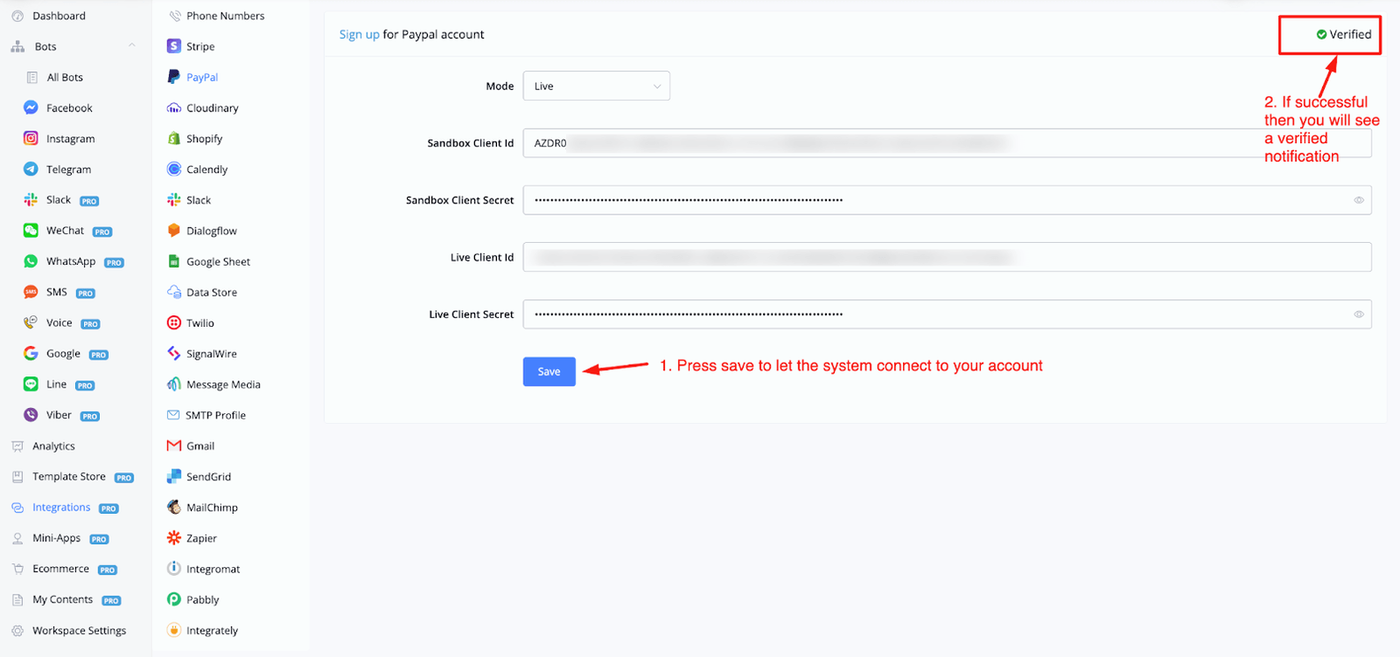Follow the Sign up link

(x=359, y=34)
